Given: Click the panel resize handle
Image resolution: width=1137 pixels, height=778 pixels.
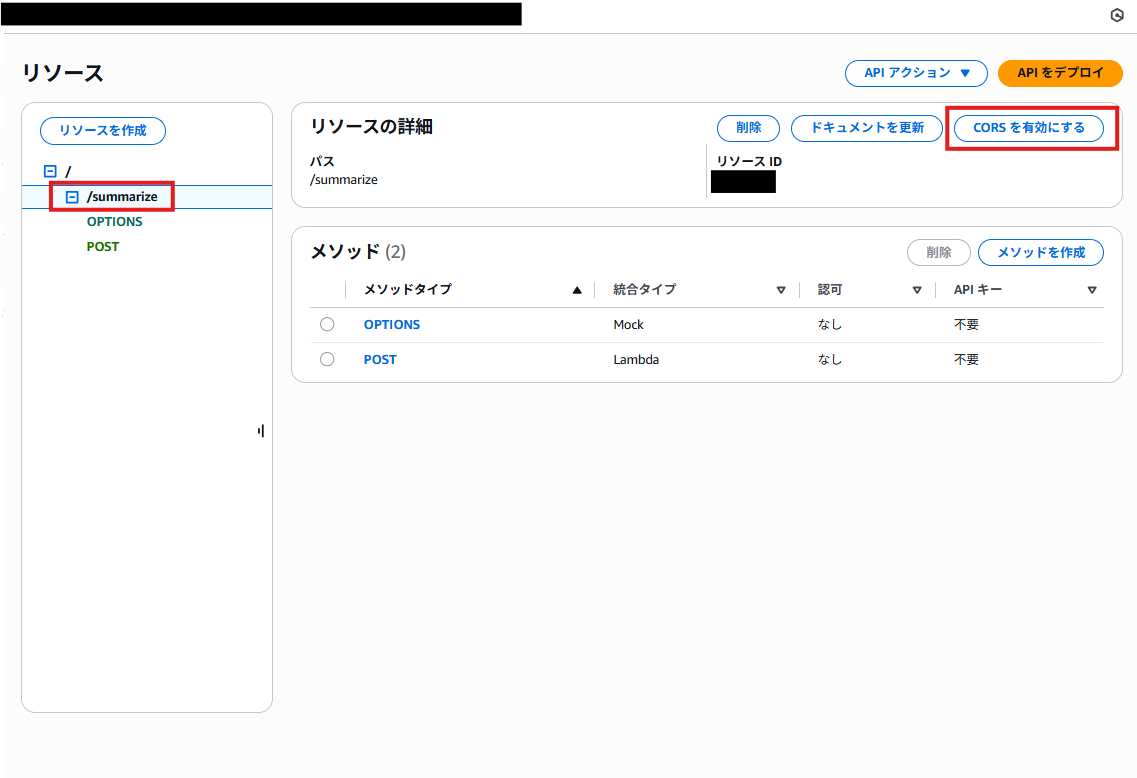Looking at the screenshot, I should tap(261, 431).
